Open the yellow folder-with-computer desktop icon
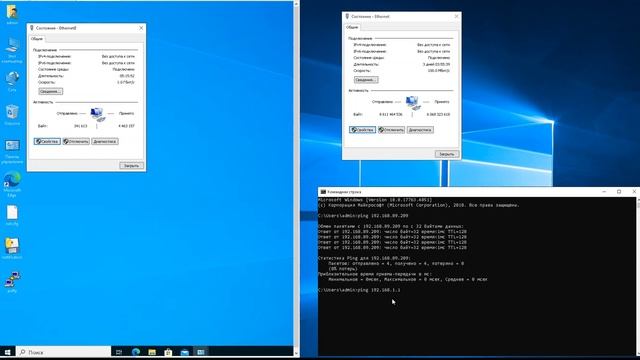Image resolution: width=640 pixels, height=360 pixels. click(12, 248)
